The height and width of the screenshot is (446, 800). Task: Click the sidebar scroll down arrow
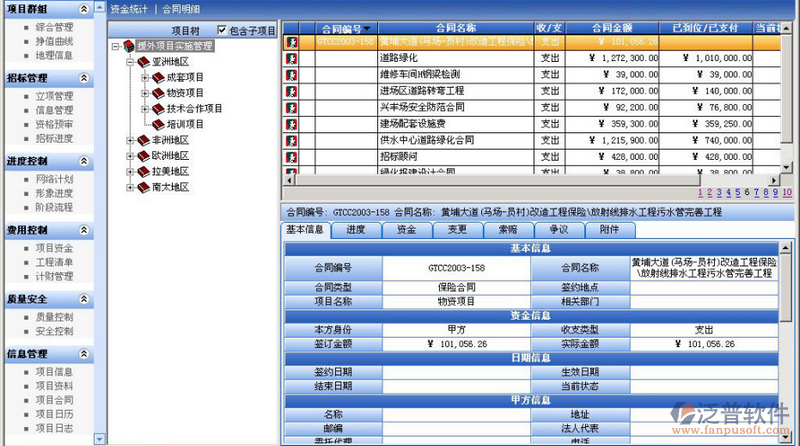coord(99,439)
